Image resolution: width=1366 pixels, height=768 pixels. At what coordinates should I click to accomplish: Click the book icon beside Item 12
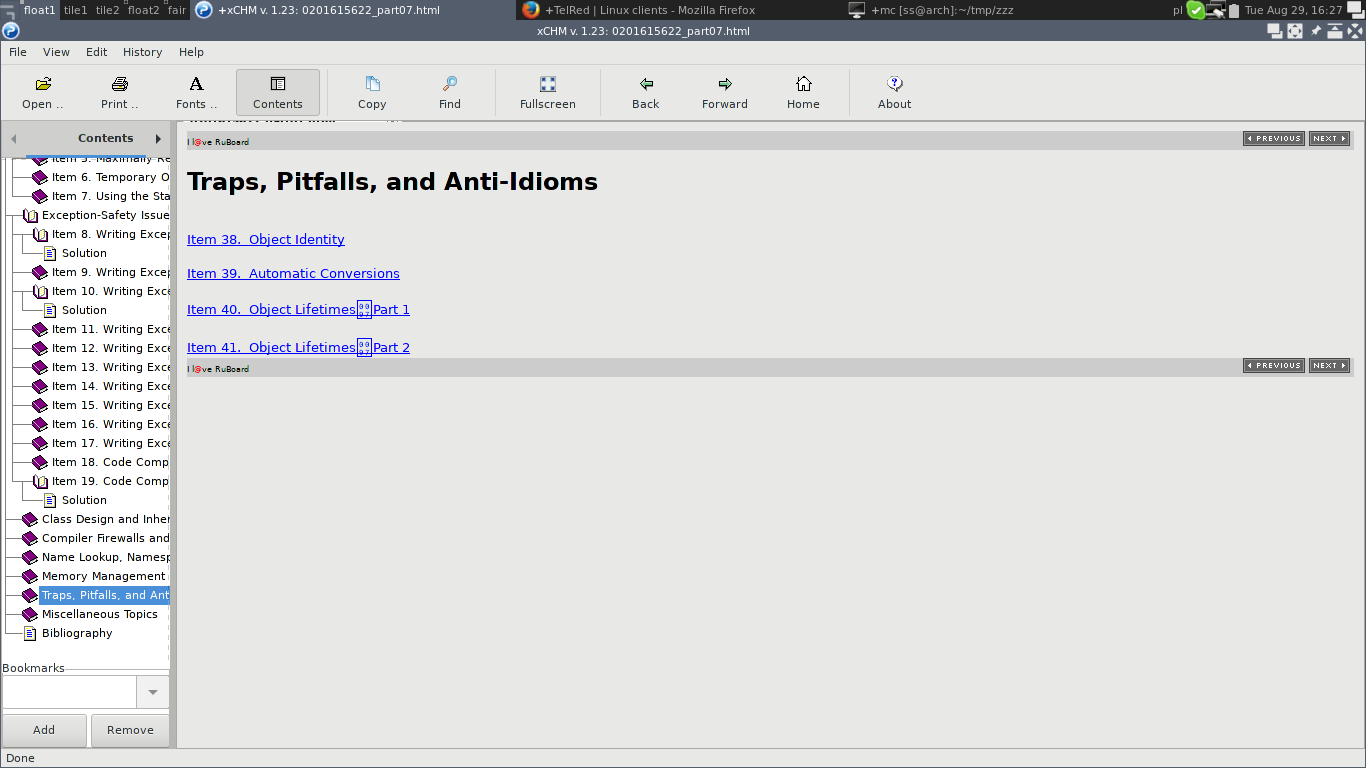(x=40, y=348)
